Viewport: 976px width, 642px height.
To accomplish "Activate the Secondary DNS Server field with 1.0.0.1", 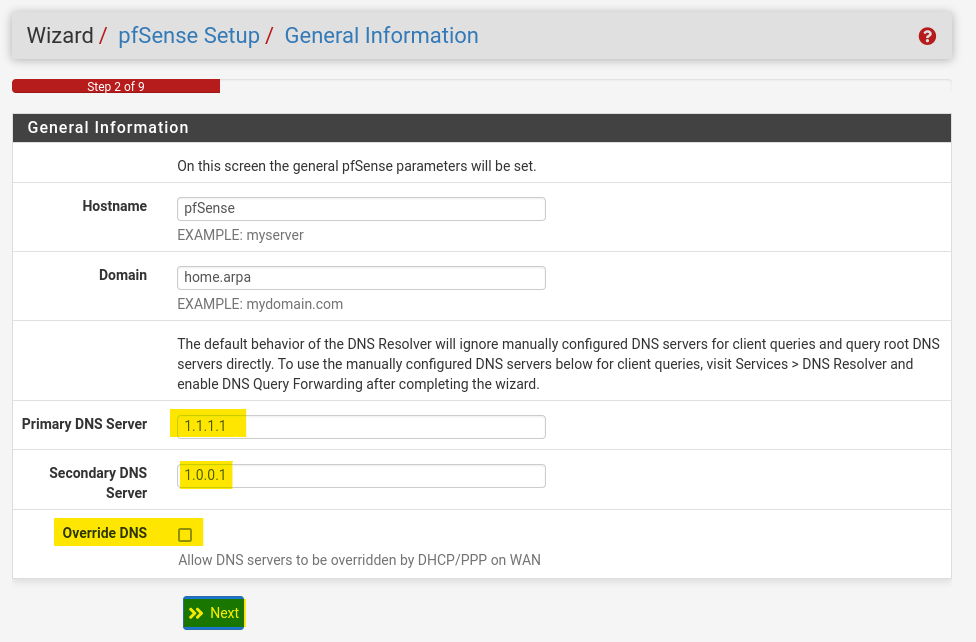I will (361, 476).
